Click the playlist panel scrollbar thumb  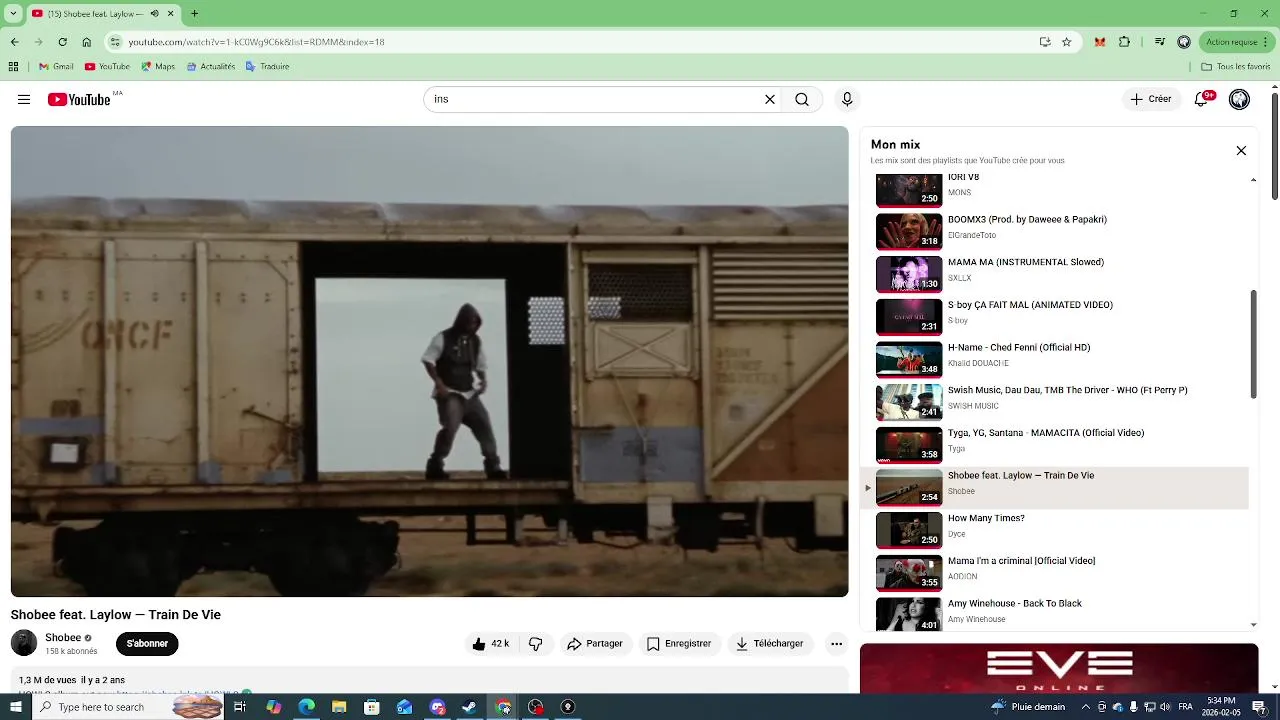click(x=1254, y=345)
